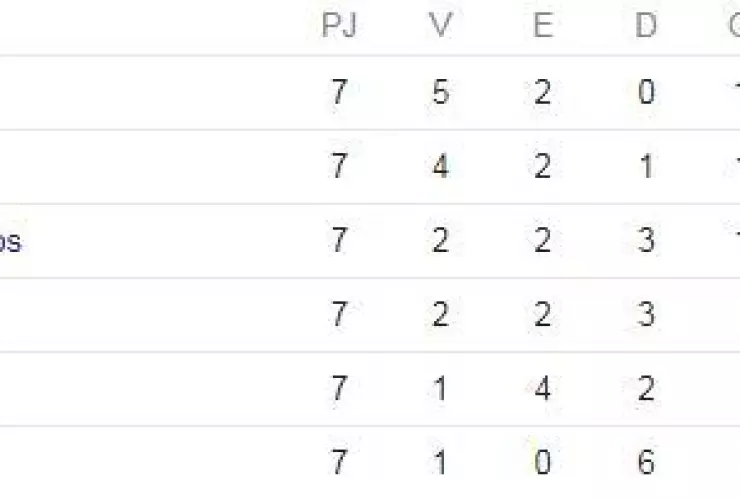Select the second row wins value 4

[x=440, y=167]
